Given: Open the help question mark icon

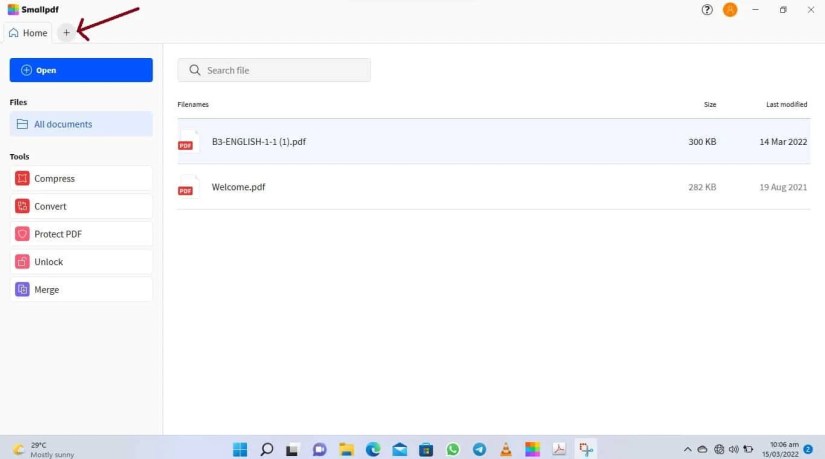Looking at the screenshot, I should [707, 9].
